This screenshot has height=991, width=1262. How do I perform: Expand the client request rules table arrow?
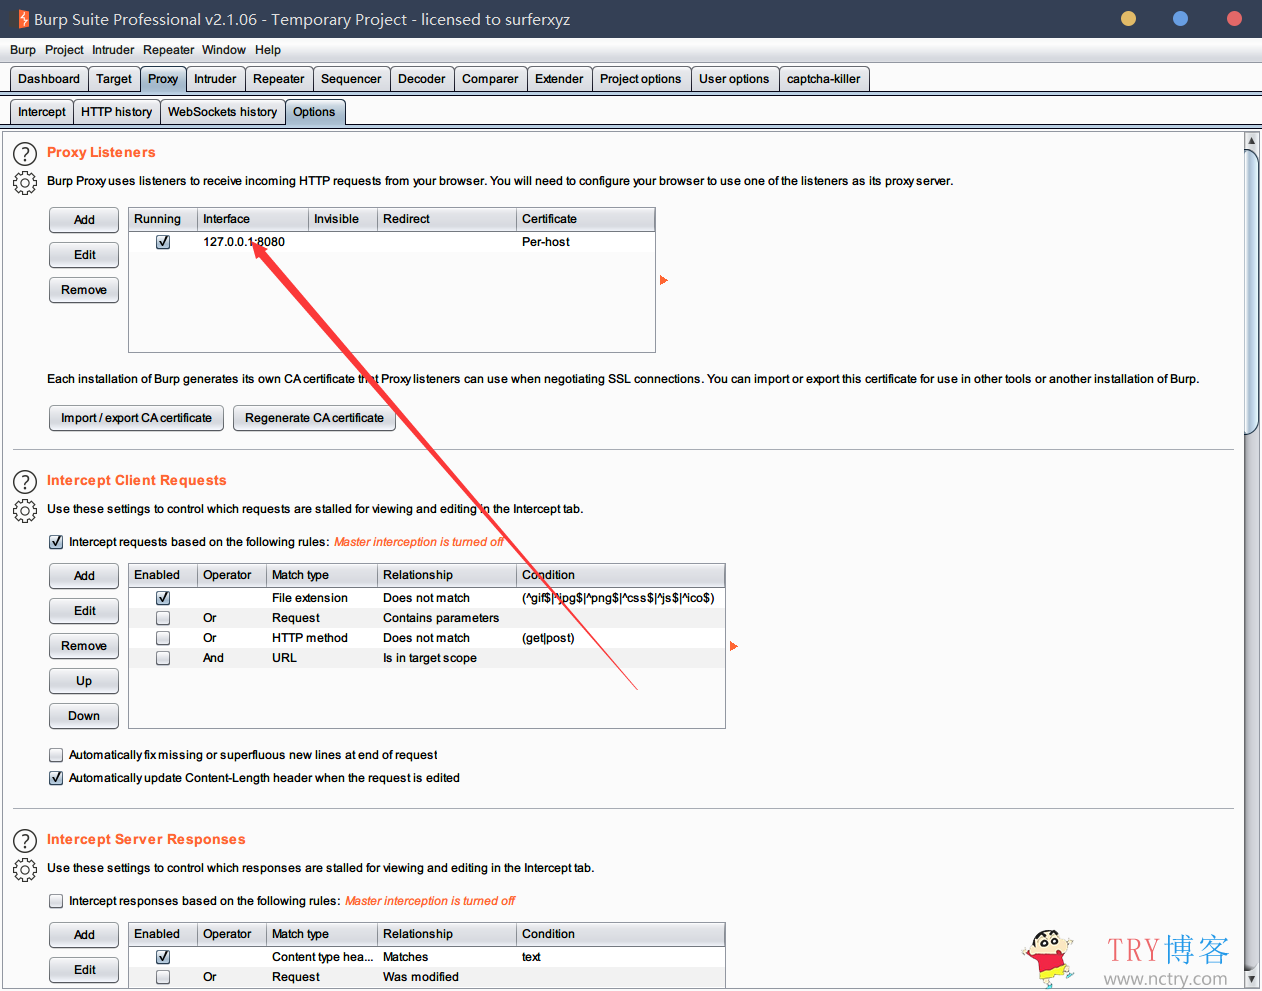click(734, 646)
